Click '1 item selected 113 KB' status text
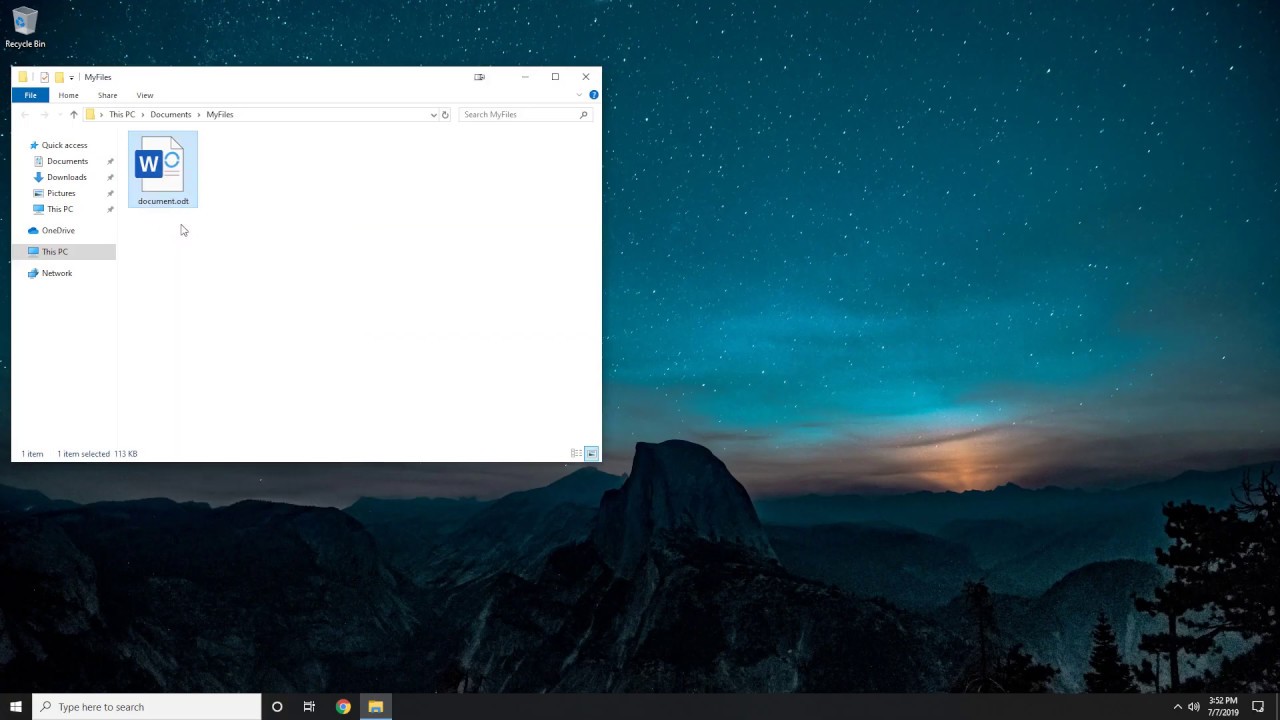The height and width of the screenshot is (720, 1280). (97, 454)
